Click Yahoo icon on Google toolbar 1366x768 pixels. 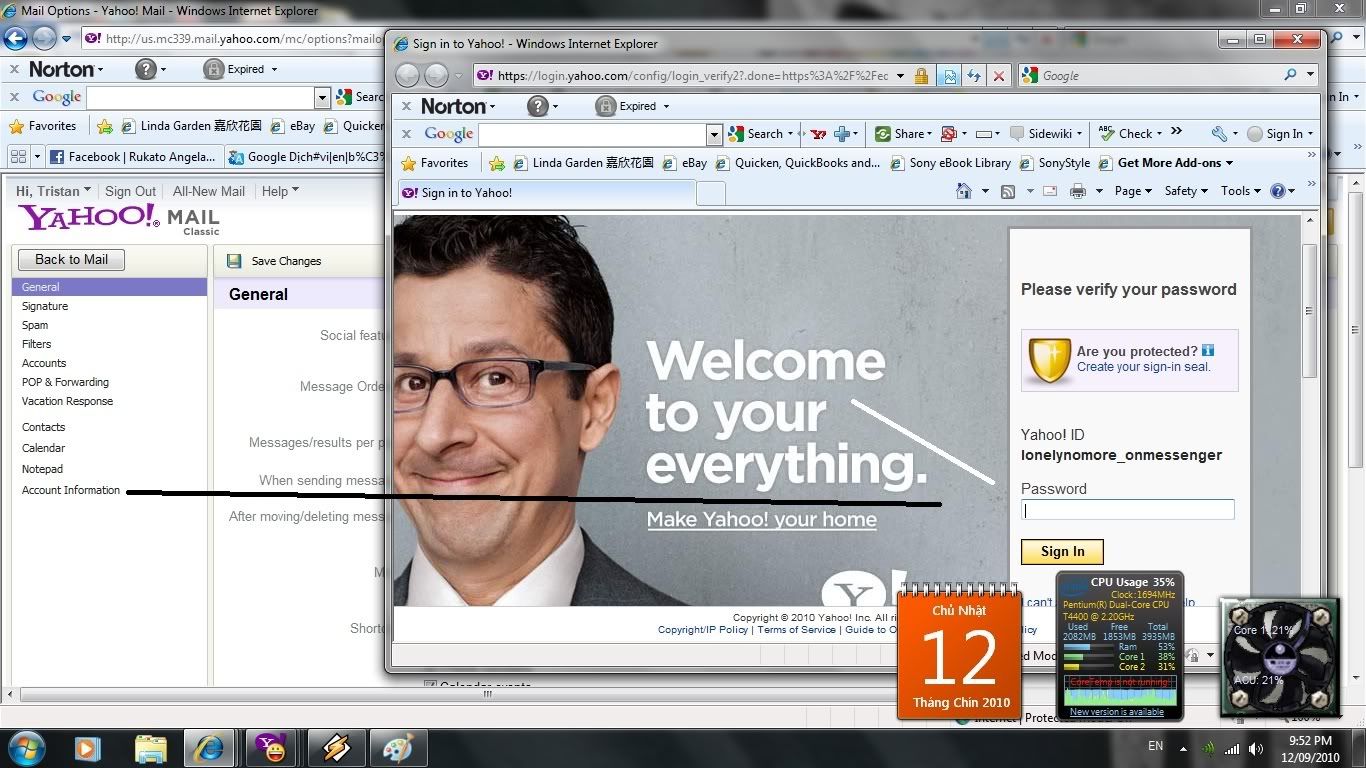pos(818,134)
